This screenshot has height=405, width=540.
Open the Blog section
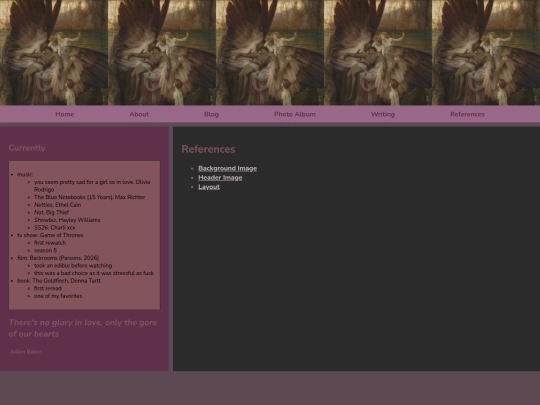coord(211,114)
